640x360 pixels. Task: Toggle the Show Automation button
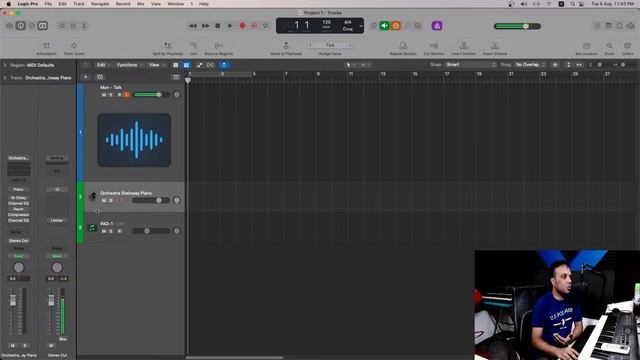pyautogui.click(x=199, y=65)
